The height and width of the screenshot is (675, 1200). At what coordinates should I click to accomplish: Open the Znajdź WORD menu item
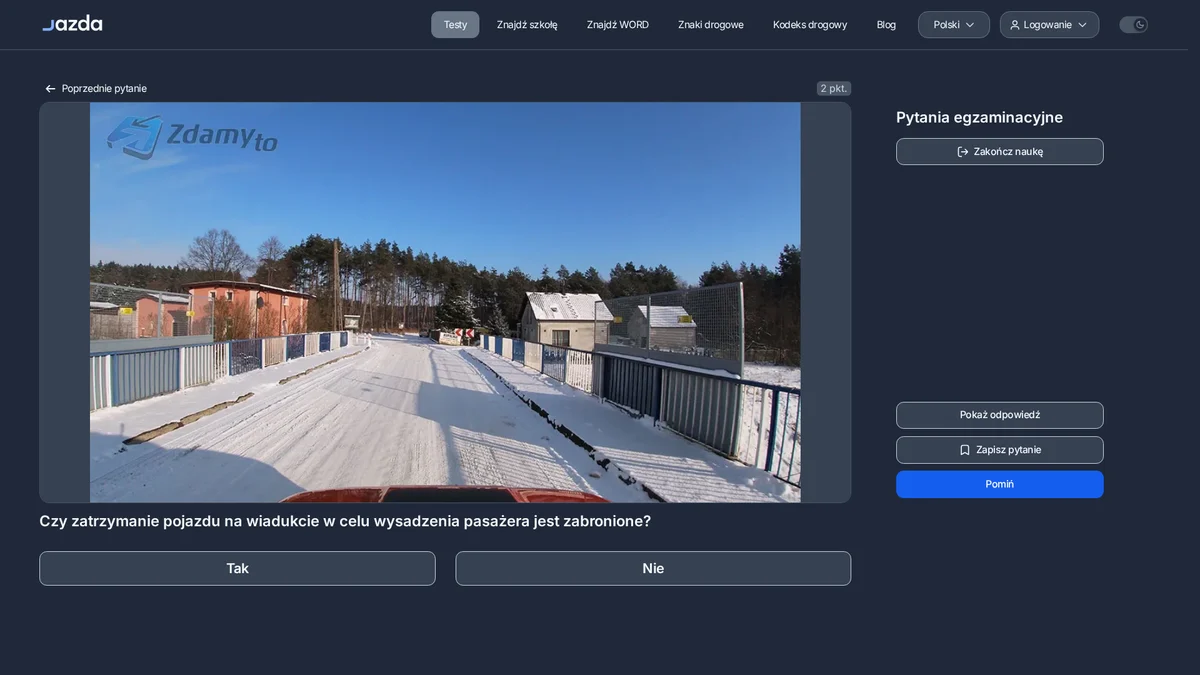pos(618,25)
